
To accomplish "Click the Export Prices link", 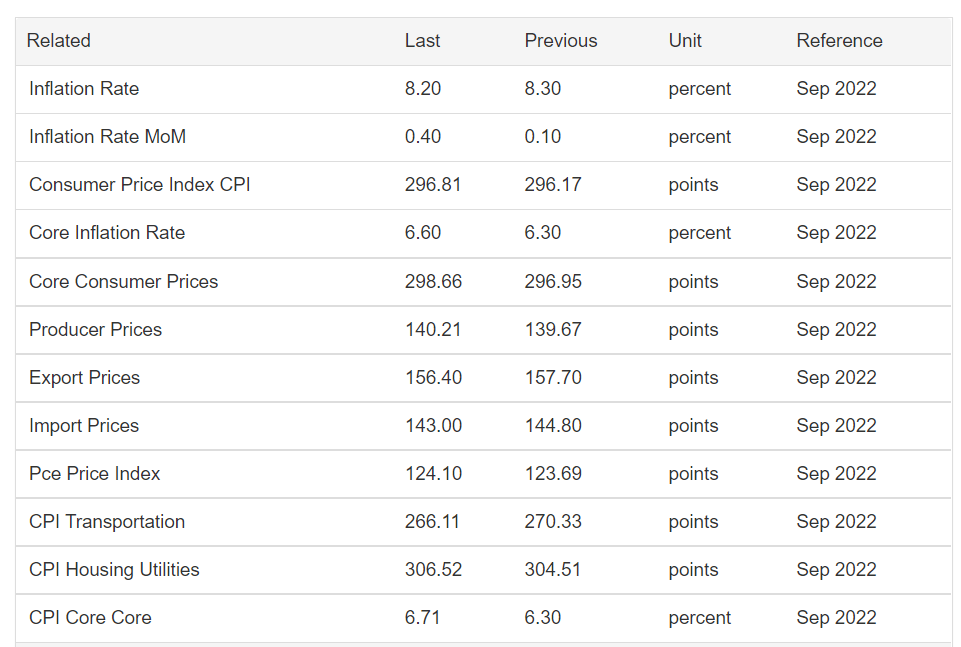I will (x=85, y=377).
